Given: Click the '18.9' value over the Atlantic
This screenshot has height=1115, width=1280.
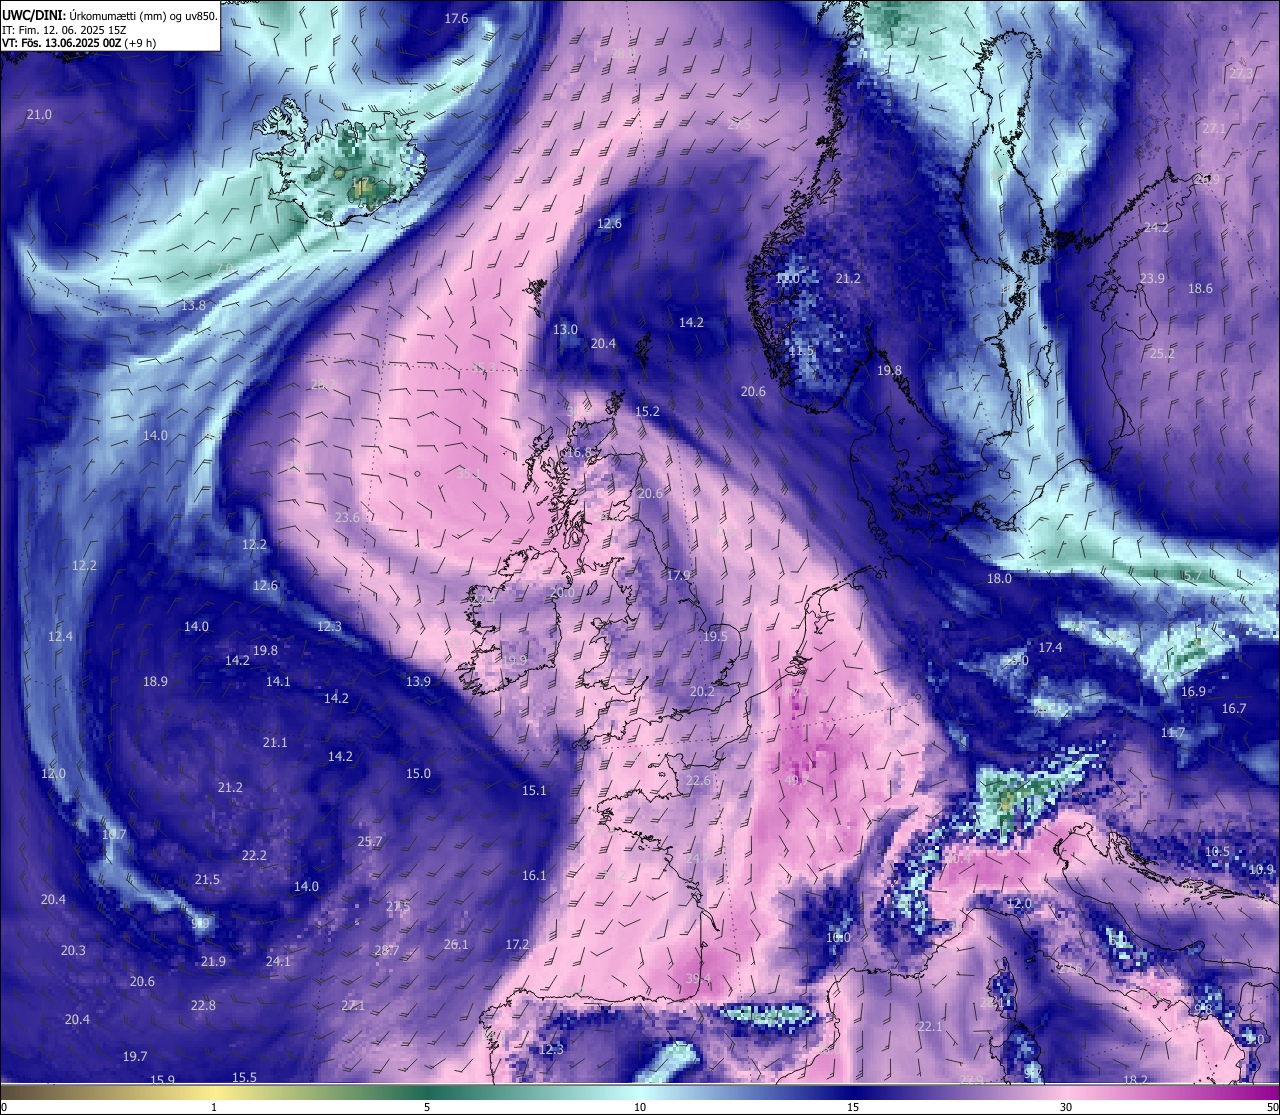Looking at the screenshot, I should click(x=155, y=681).
